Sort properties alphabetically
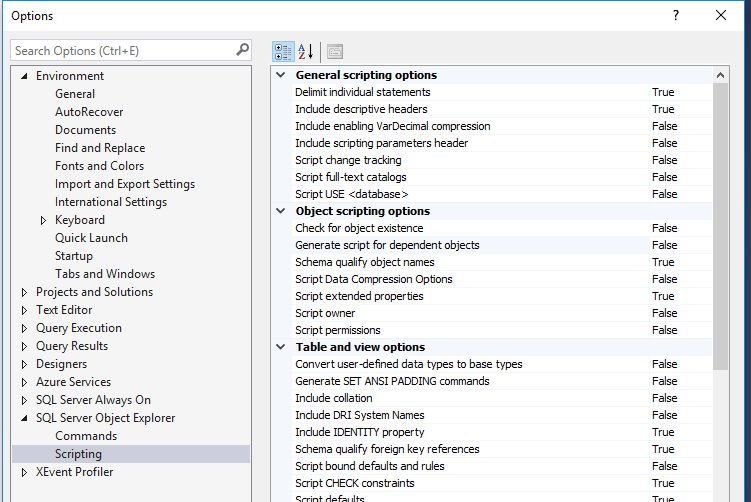 coord(306,51)
